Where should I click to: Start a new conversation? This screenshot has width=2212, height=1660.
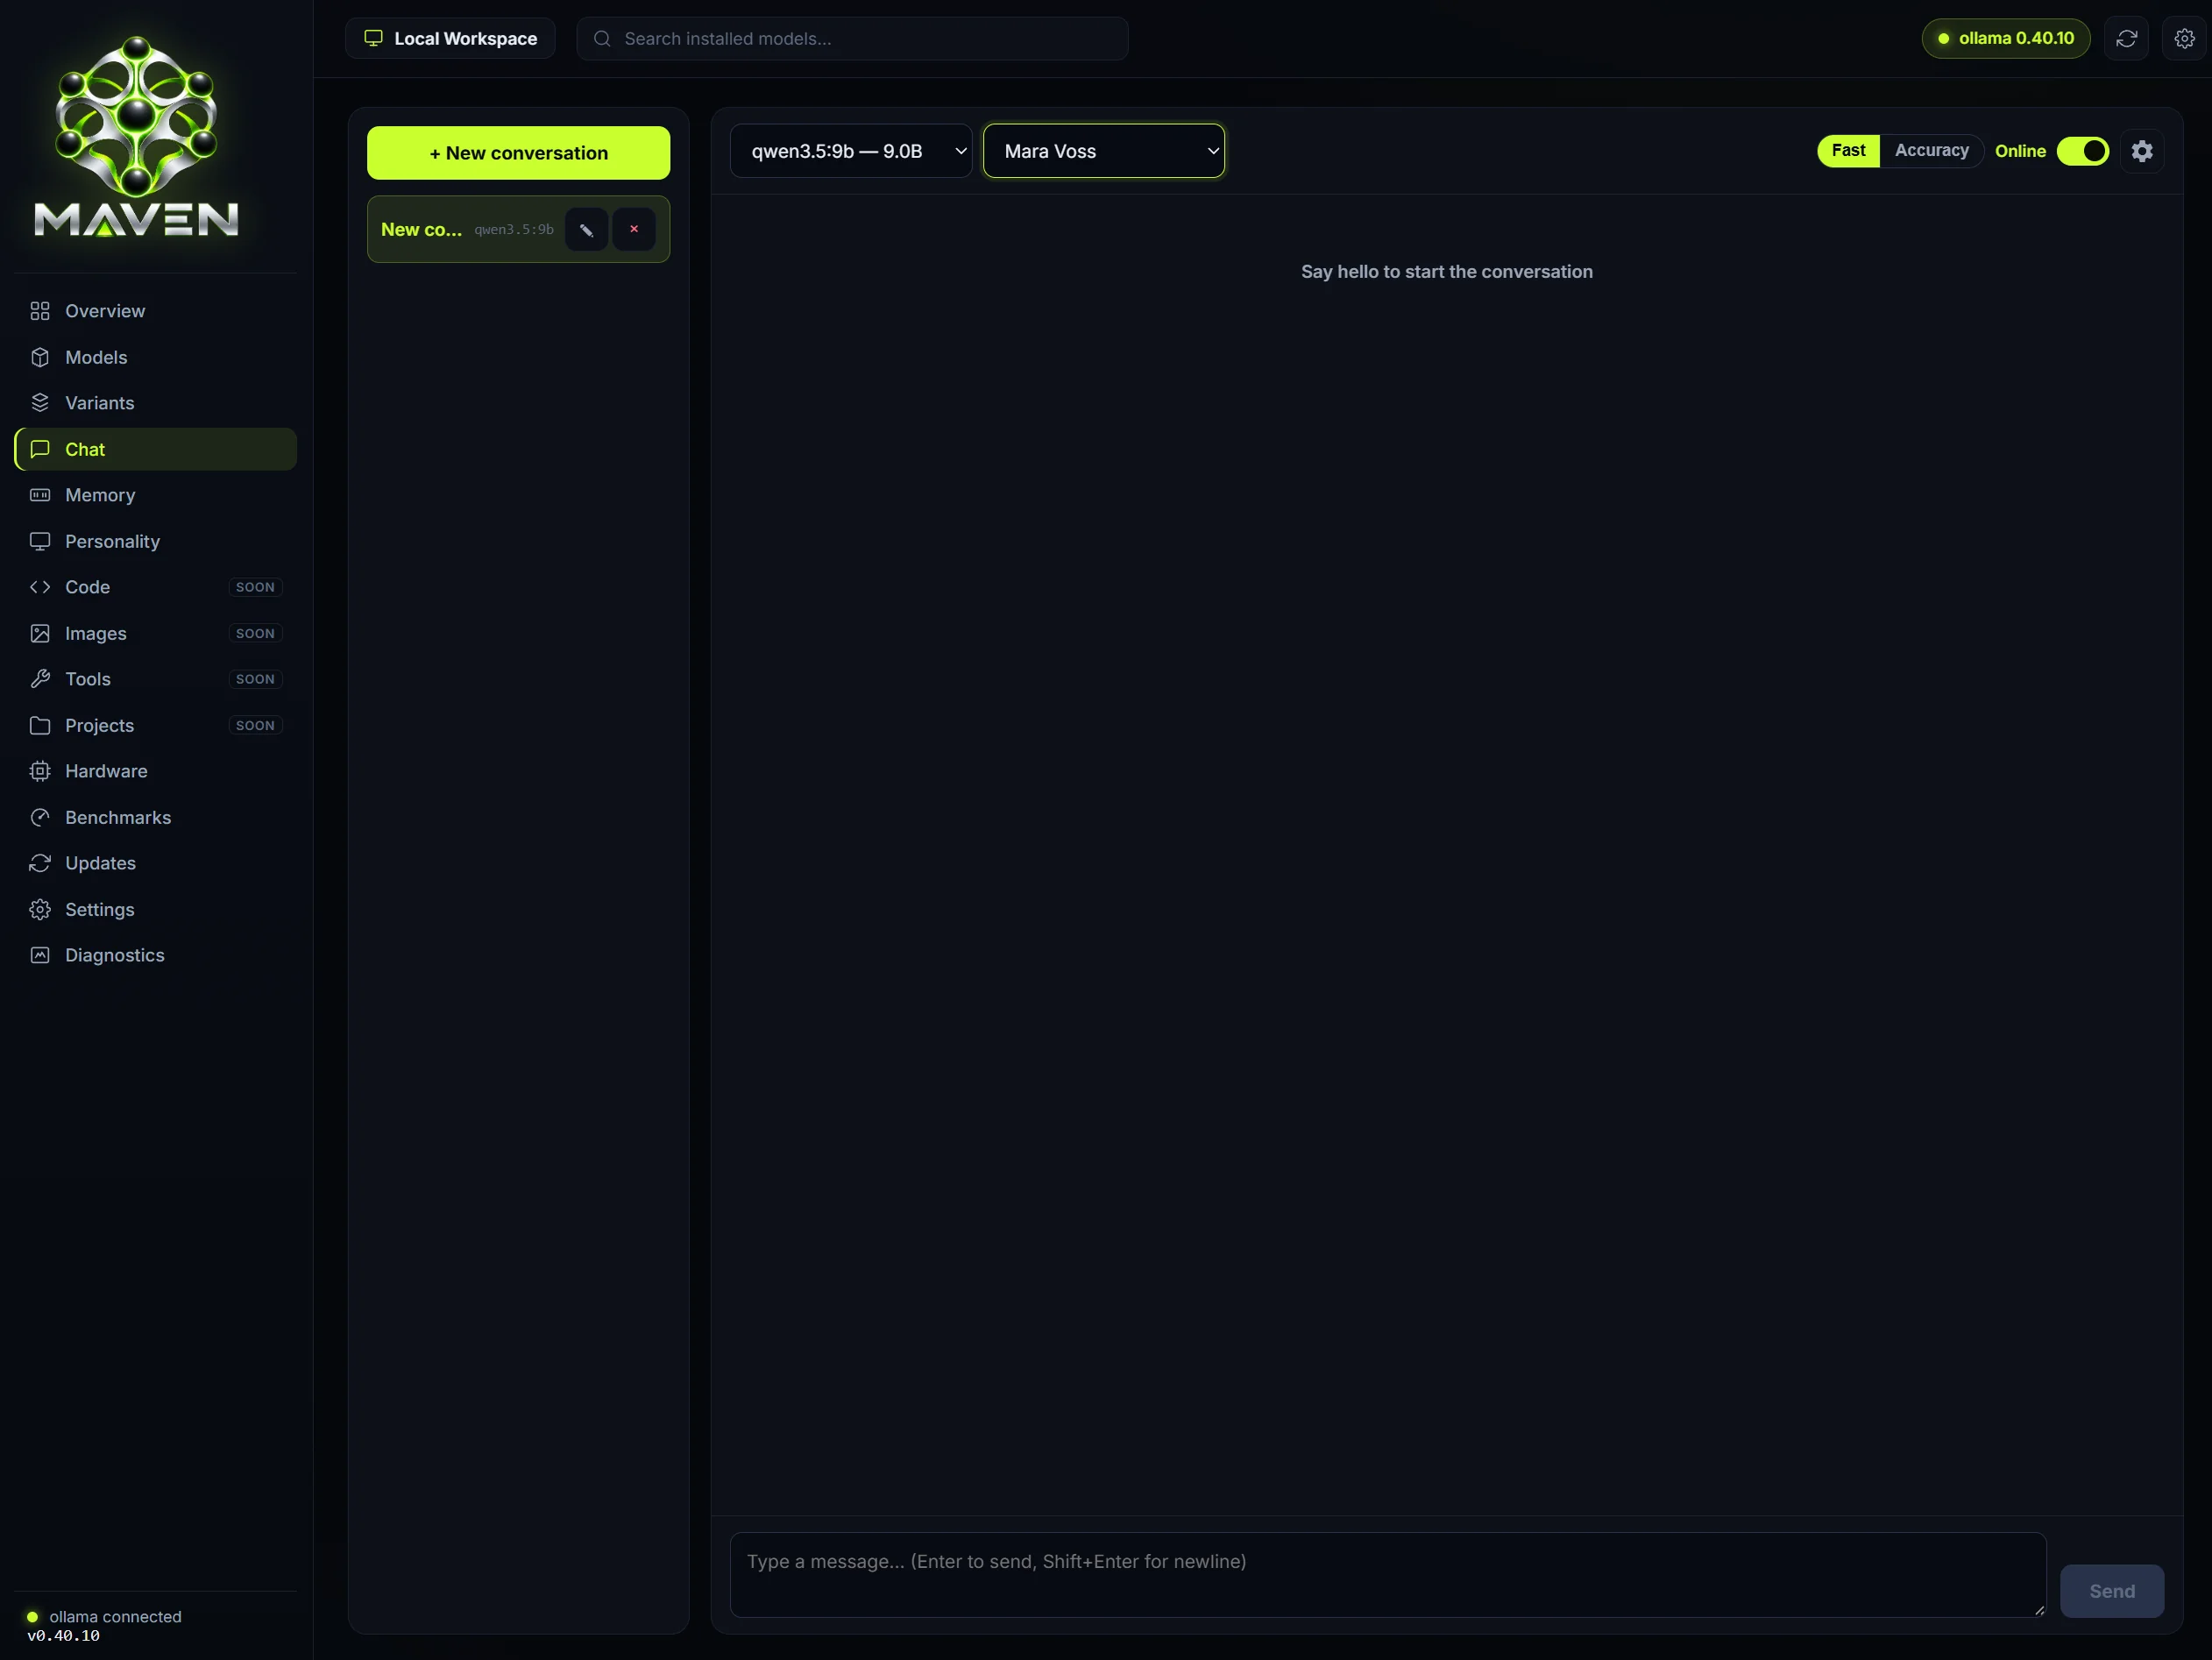518,153
